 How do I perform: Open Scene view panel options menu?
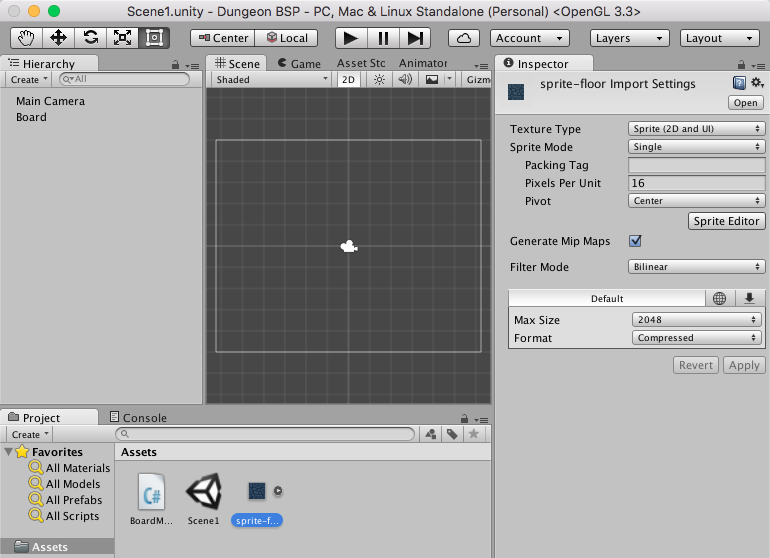coord(481,66)
